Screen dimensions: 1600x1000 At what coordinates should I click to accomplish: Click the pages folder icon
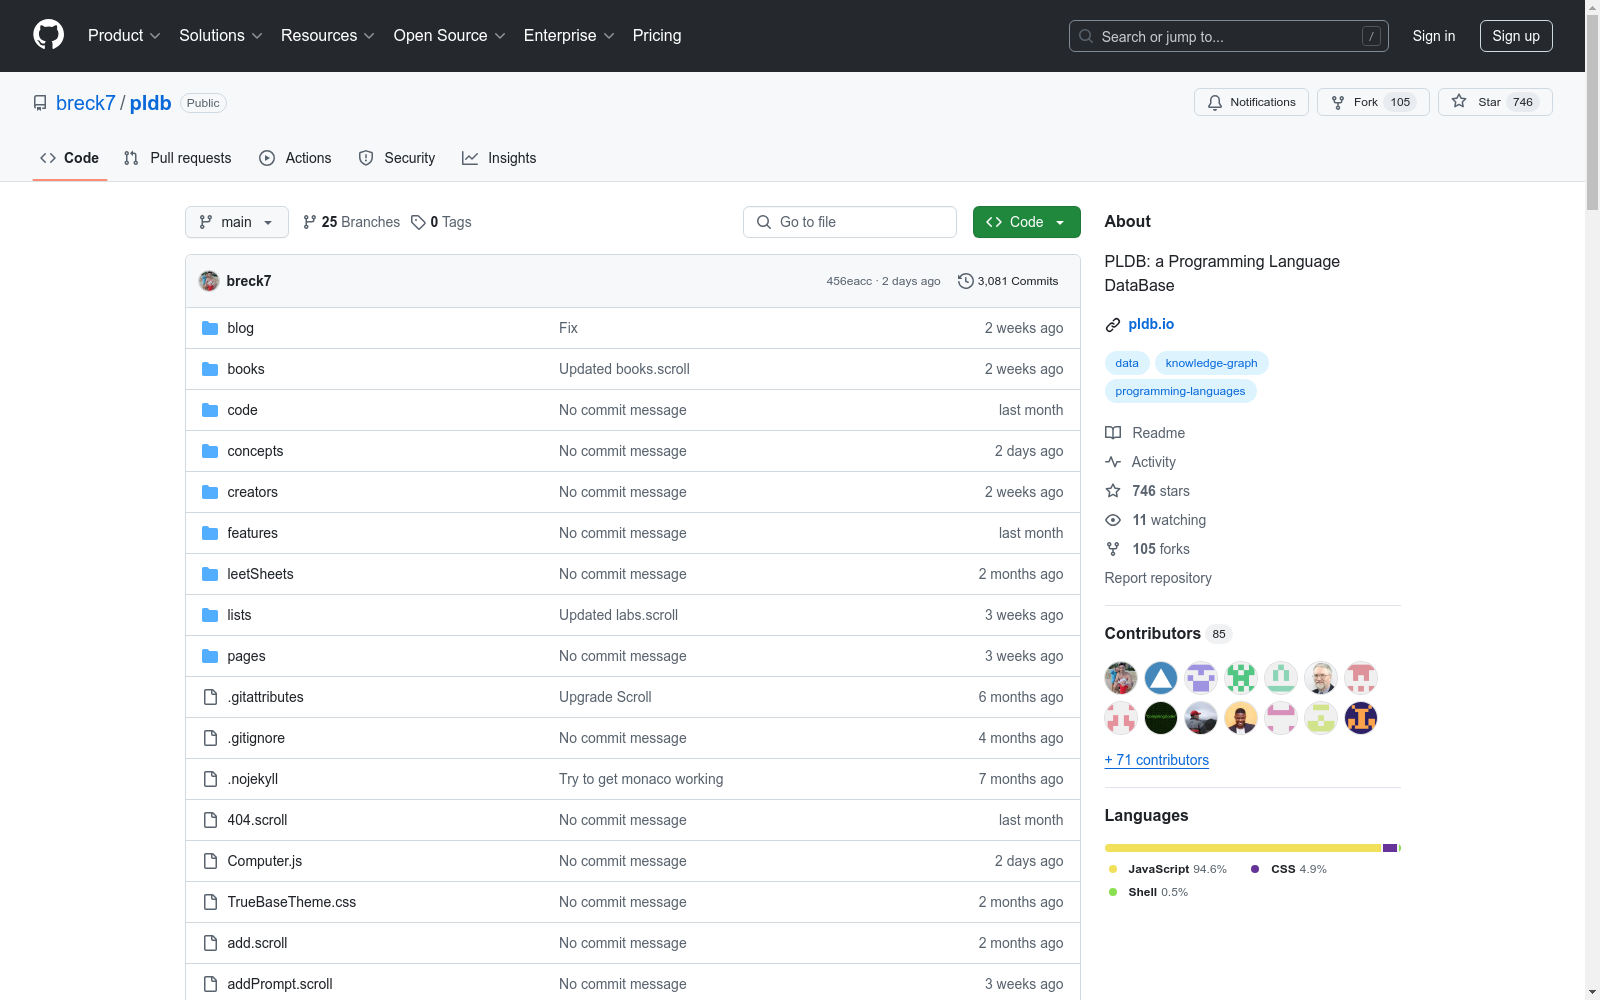click(x=210, y=656)
